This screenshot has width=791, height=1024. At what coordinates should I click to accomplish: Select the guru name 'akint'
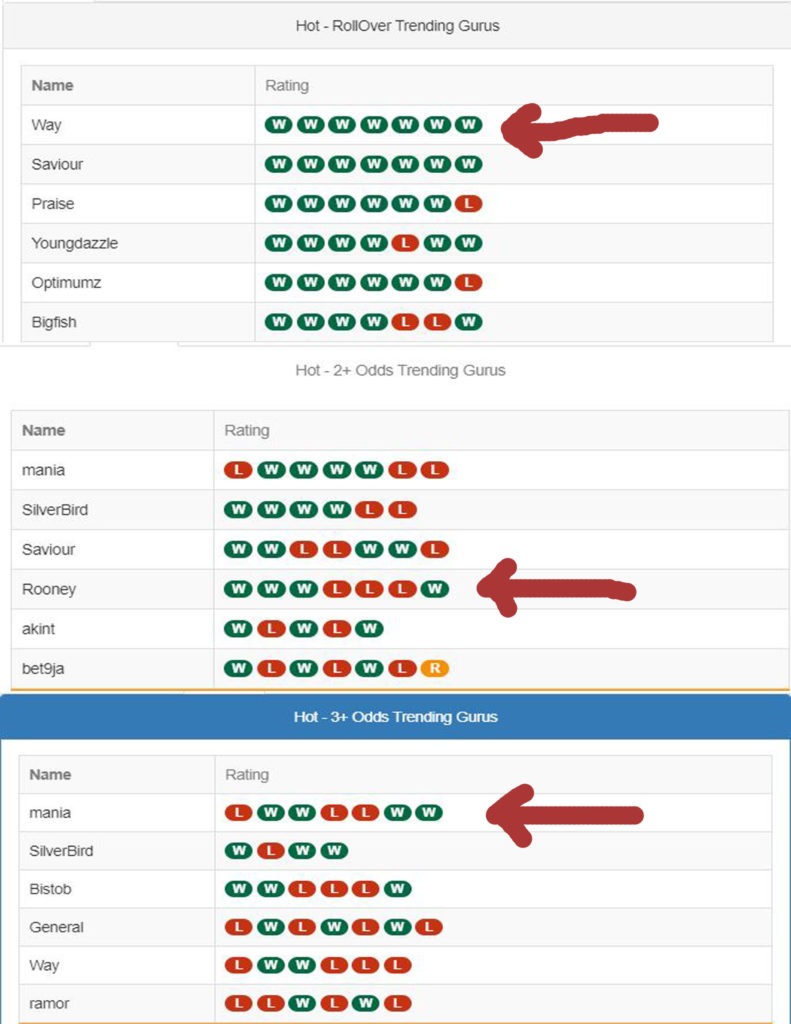[x=38, y=629]
